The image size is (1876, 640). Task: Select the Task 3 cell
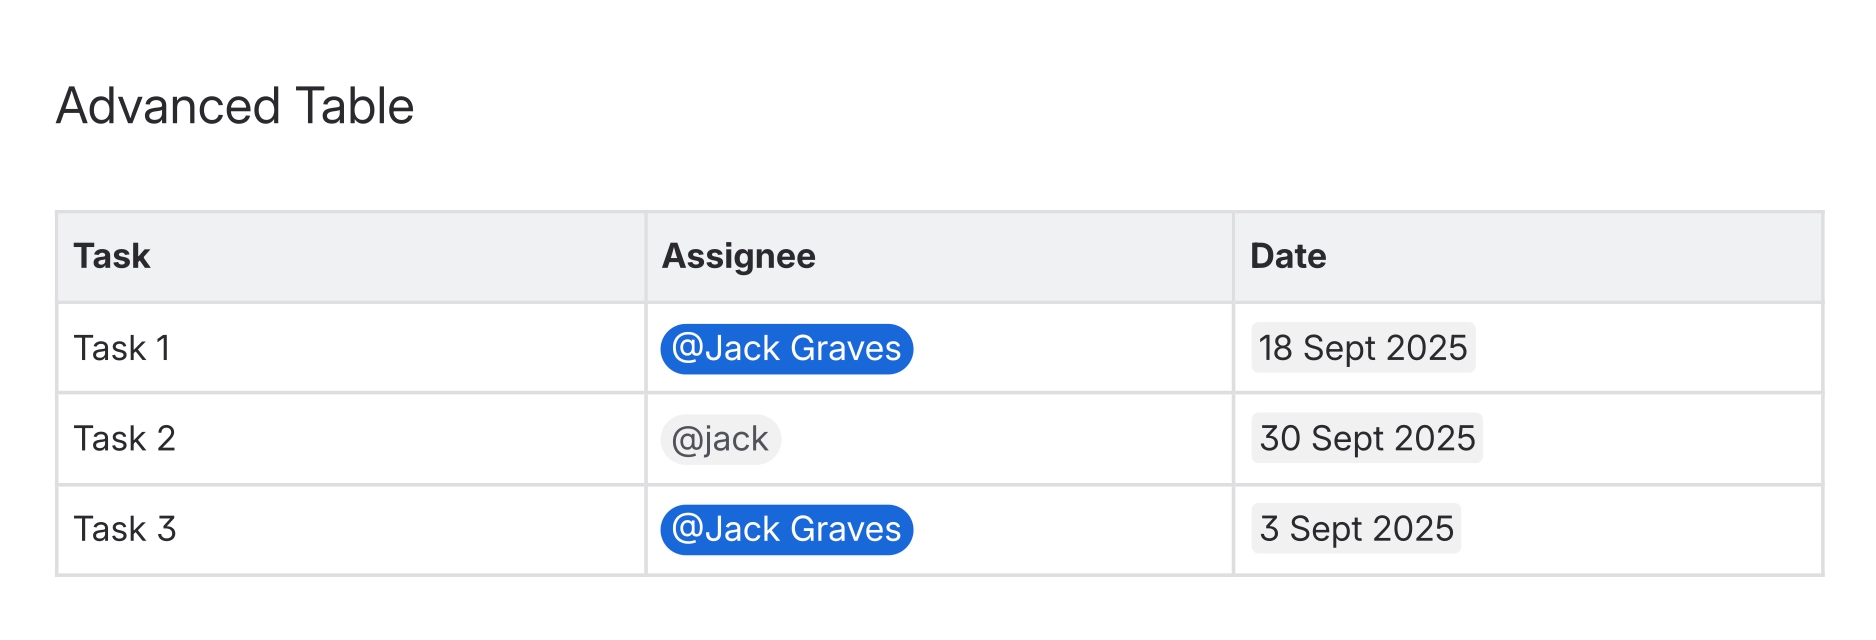[124, 529]
